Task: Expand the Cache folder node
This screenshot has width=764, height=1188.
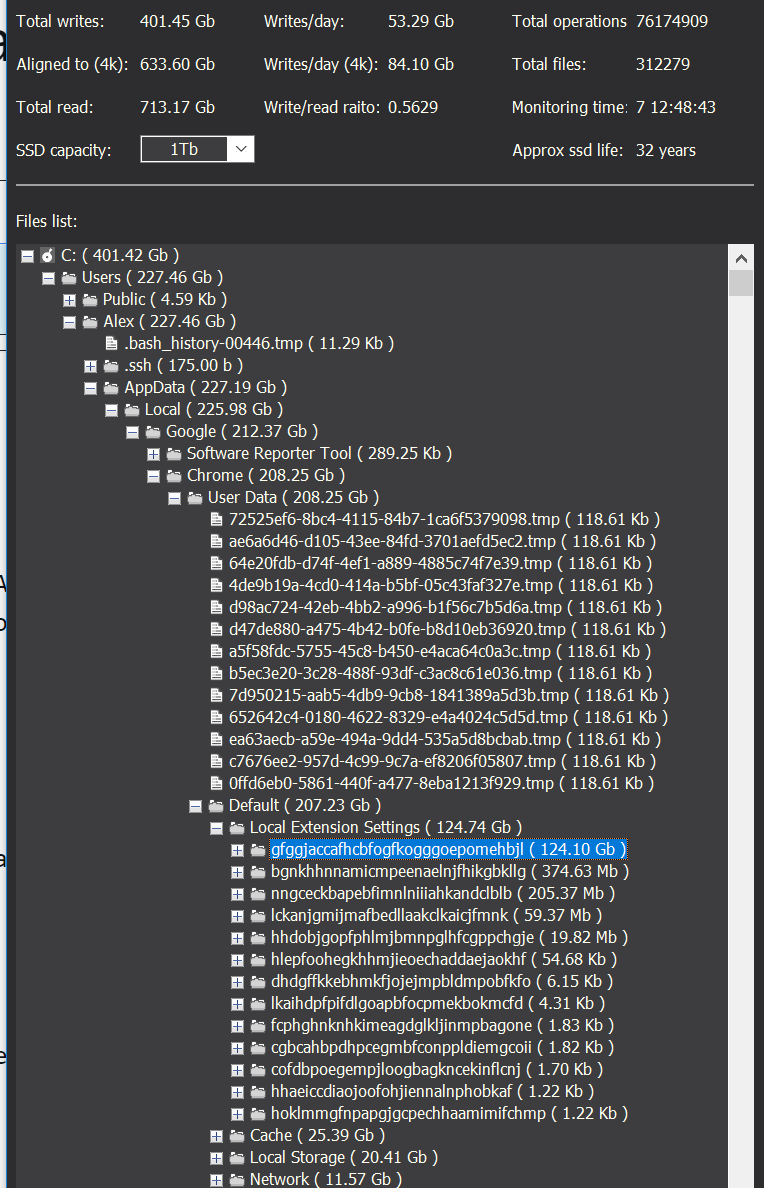Action: pyautogui.click(x=216, y=1136)
